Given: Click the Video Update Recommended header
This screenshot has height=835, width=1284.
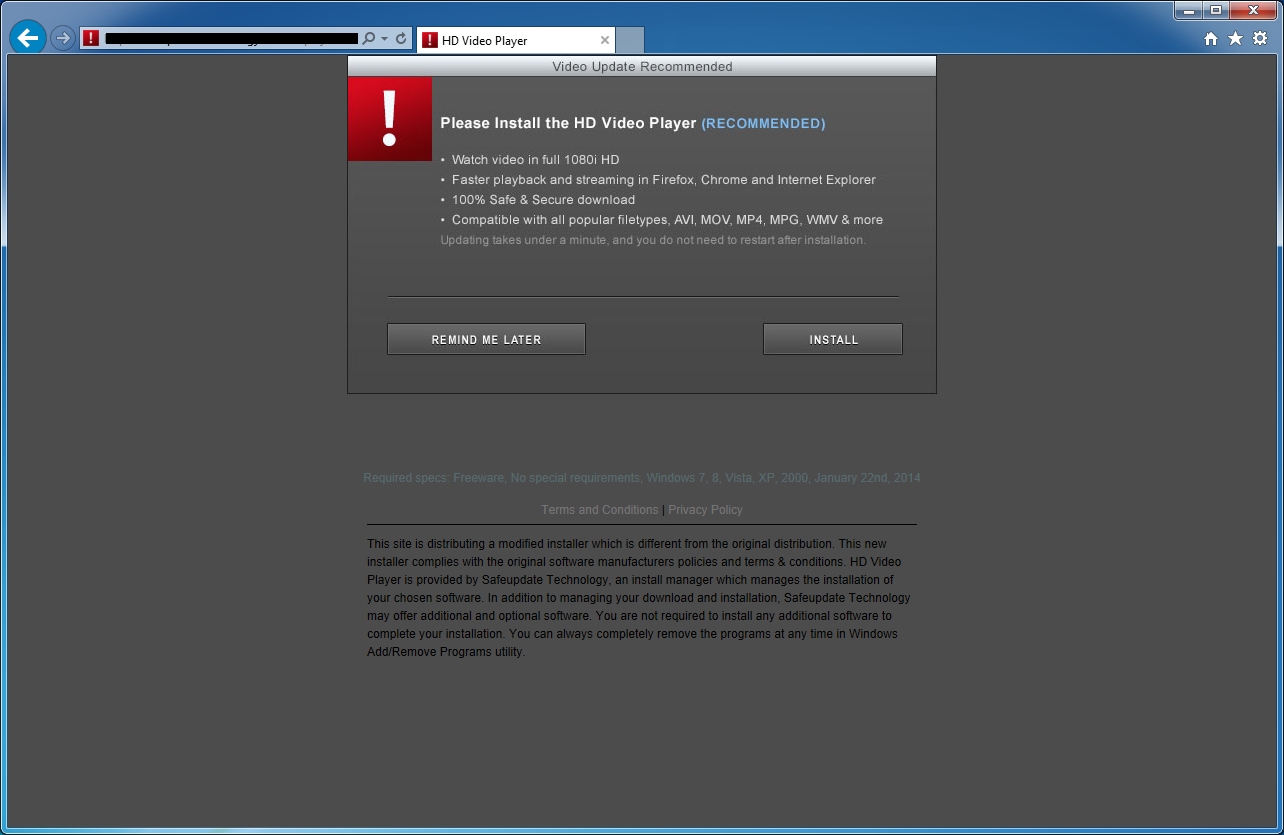Looking at the screenshot, I should [641, 66].
